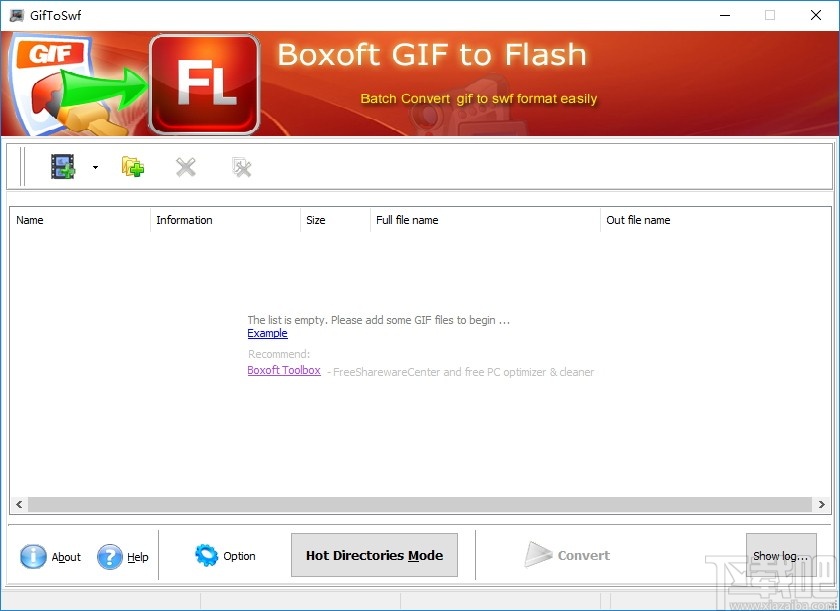This screenshot has width=840, height=611.
Task: Click the Convert play icon button
Action: (x=567, y=555)
